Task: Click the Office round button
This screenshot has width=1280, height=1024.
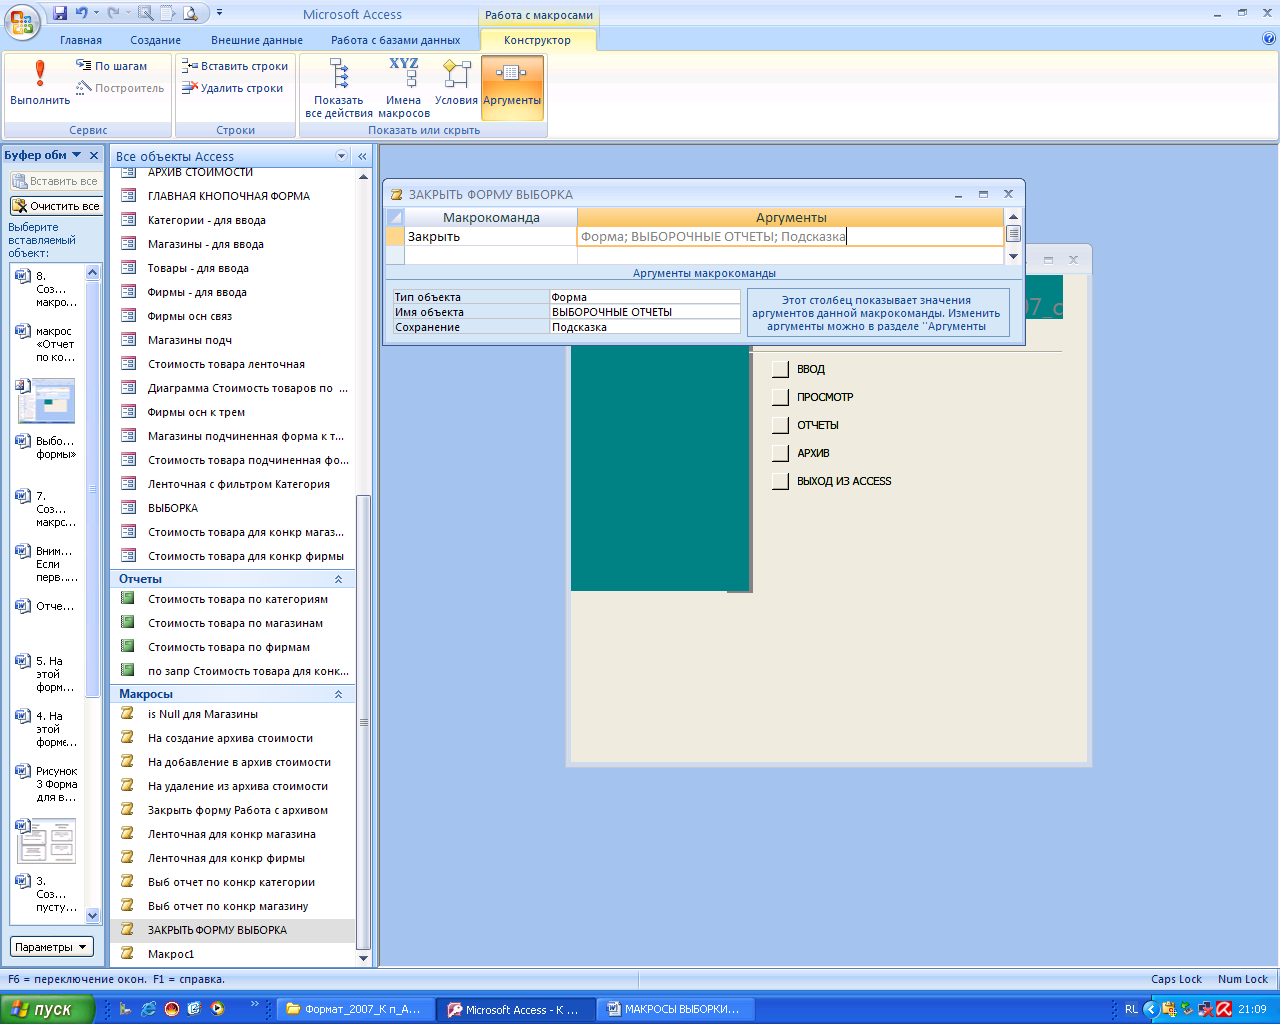Action: pos(21,21)
